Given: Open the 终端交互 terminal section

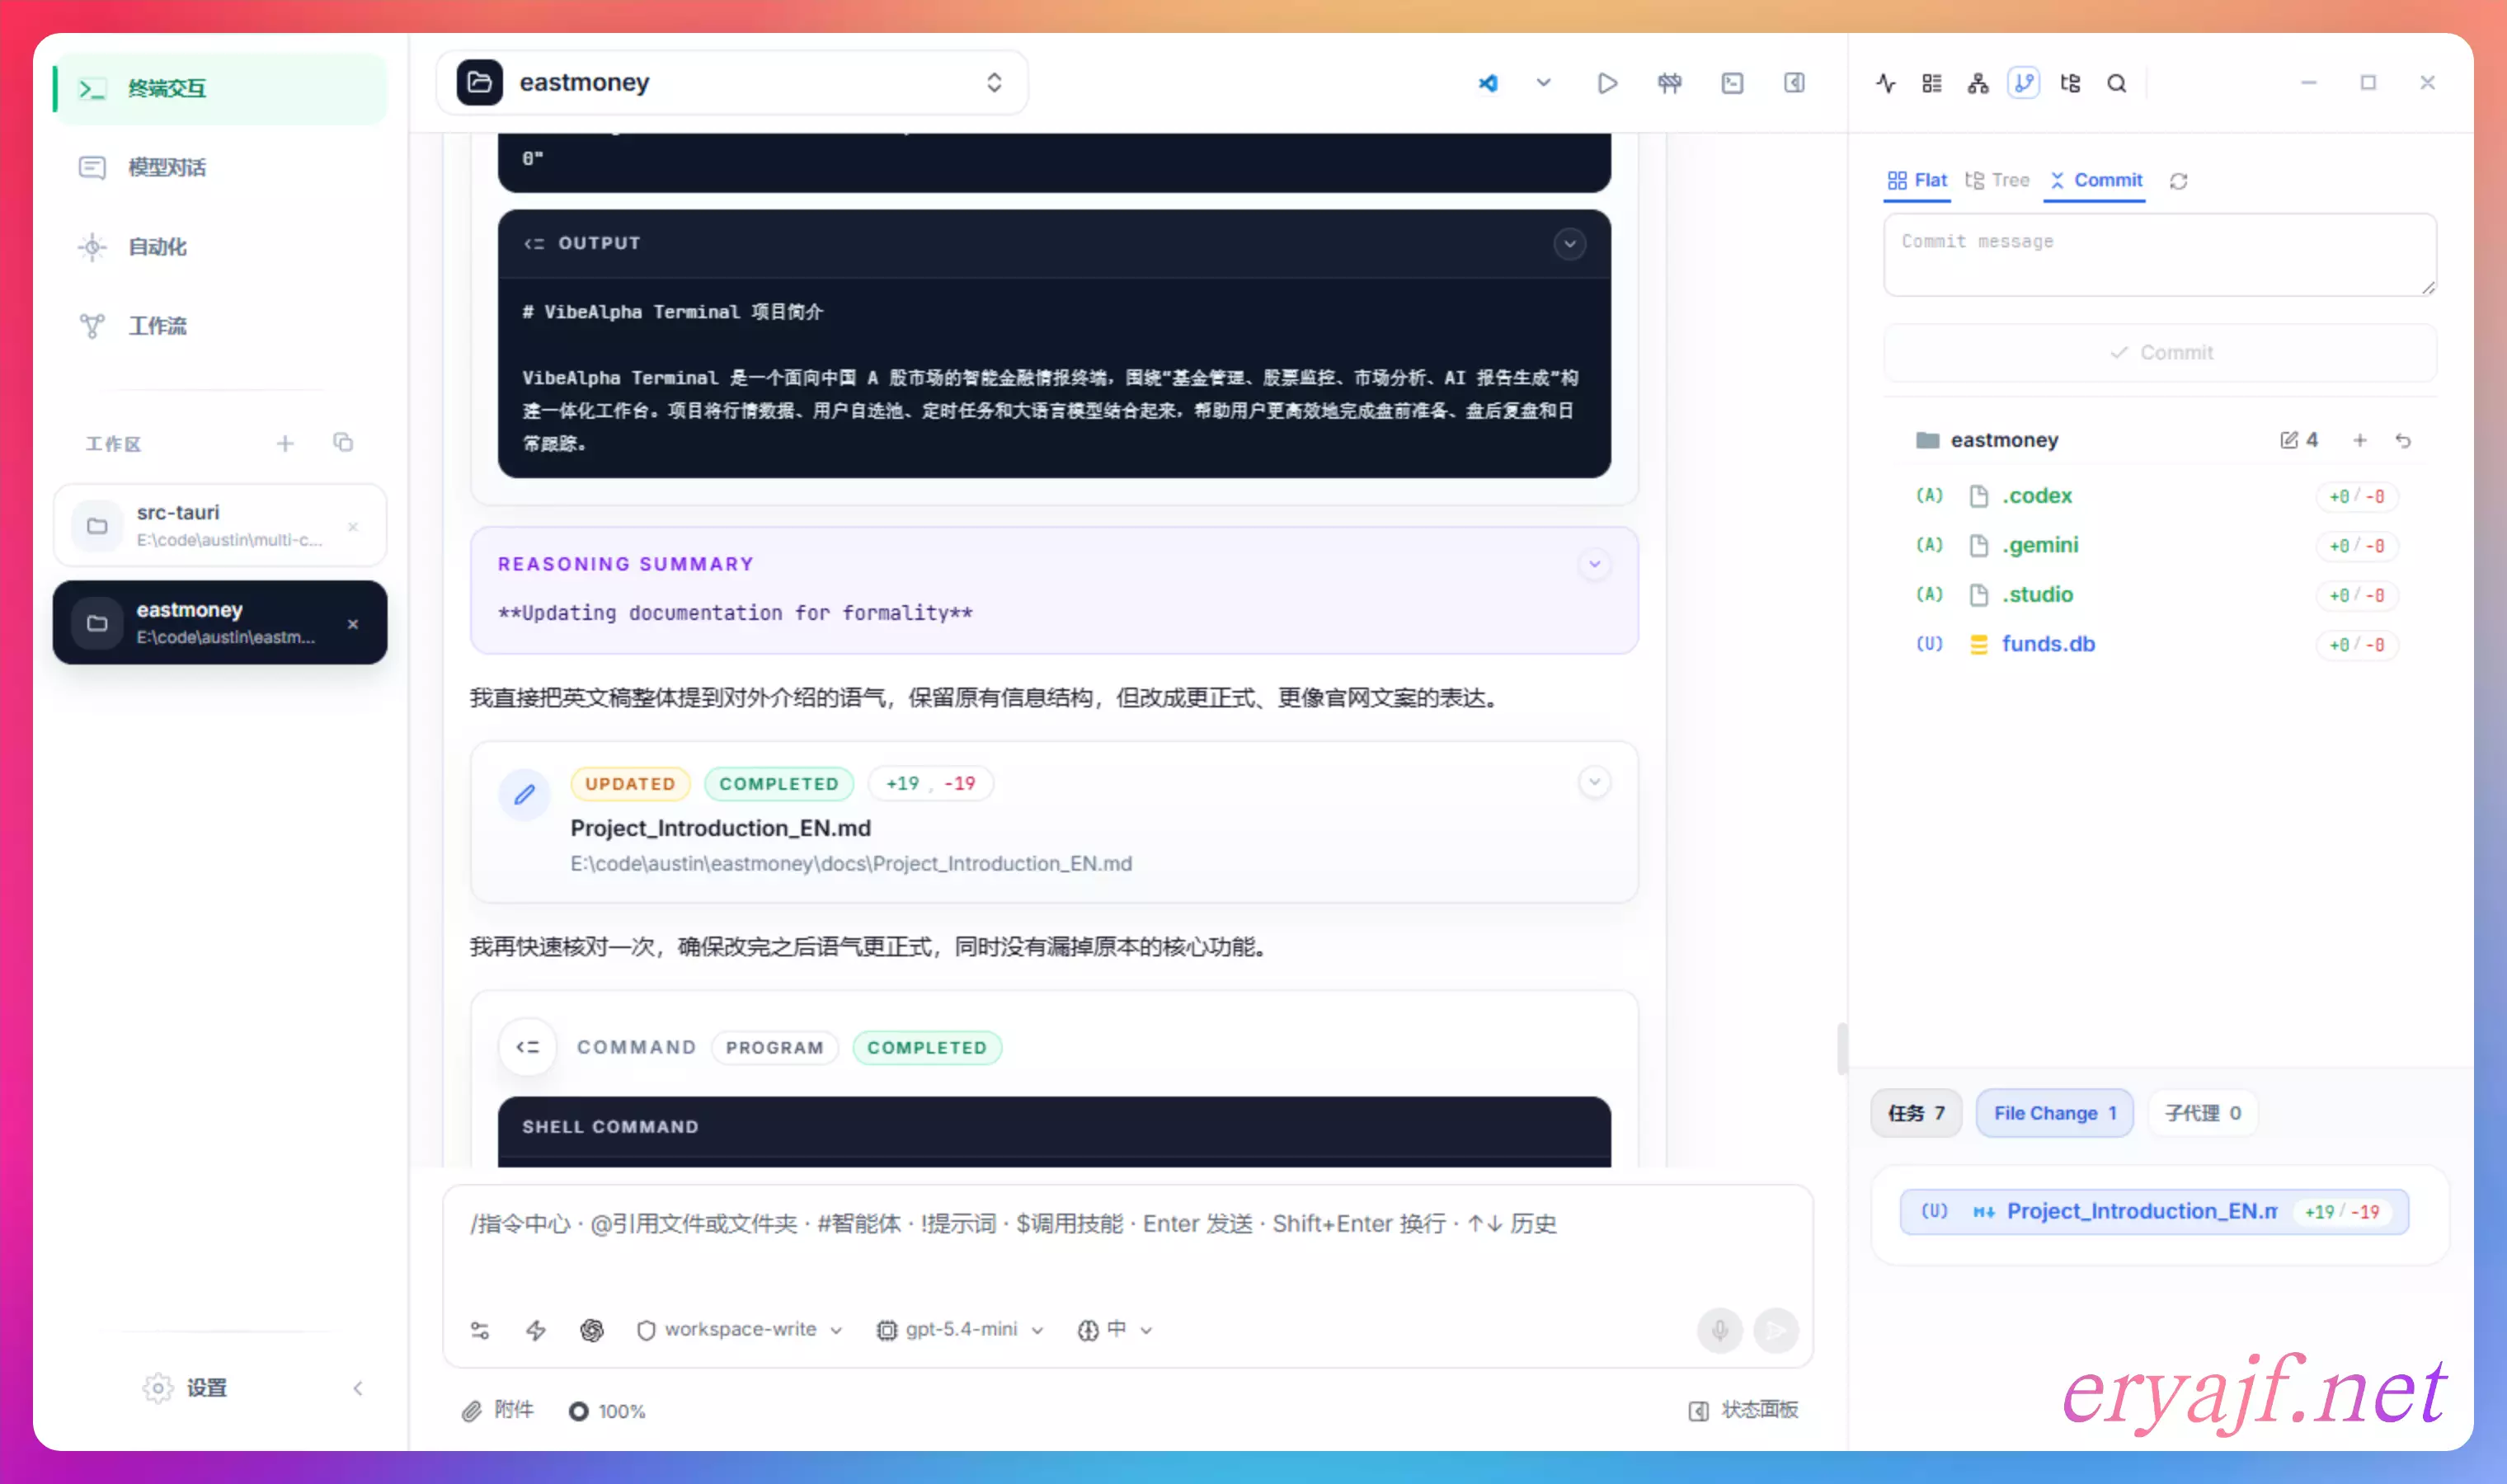Looking at the screenshot, I should (220, 88).
